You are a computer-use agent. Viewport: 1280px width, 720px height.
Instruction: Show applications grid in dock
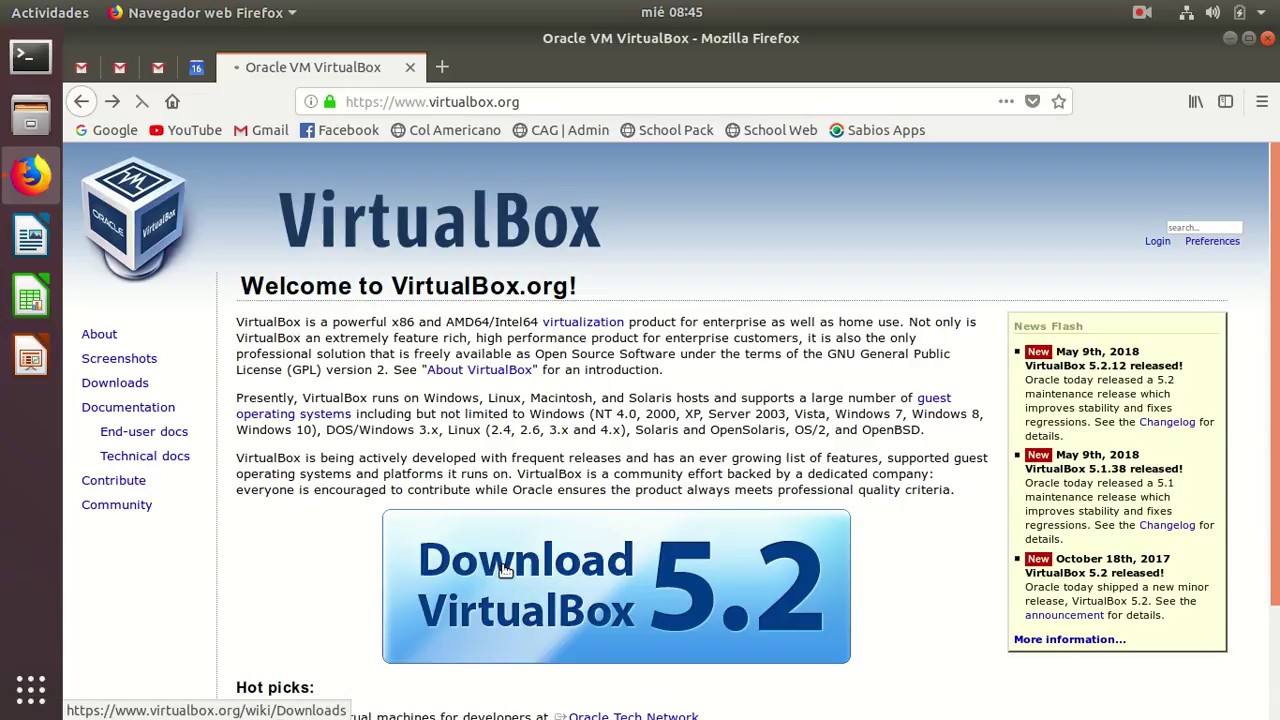tap(31, 689)
